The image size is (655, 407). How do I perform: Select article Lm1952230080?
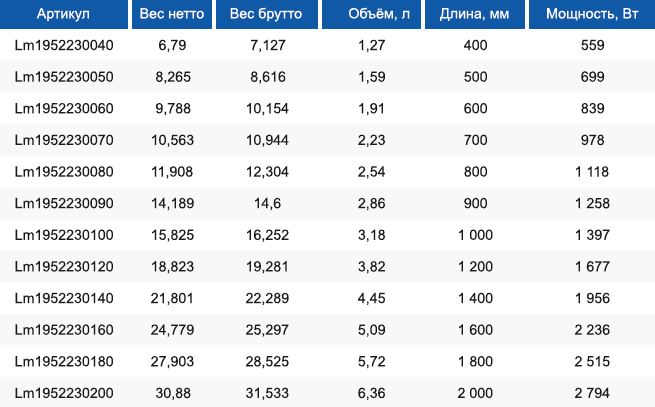pyautogui.click(x=64, y=172)
